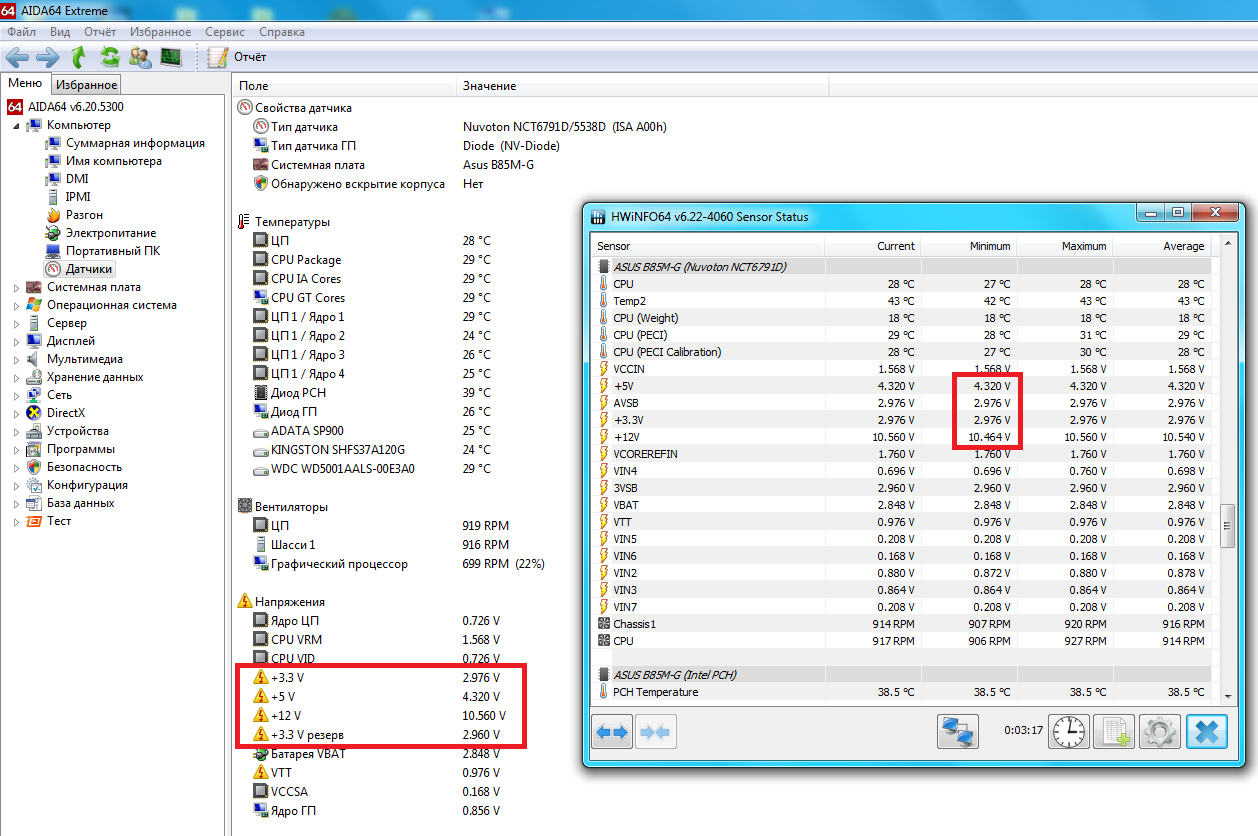Open the sensor monitor graph toolbar icon
The height and width of the screenshot is (836, 1258).
click(171, 57)
